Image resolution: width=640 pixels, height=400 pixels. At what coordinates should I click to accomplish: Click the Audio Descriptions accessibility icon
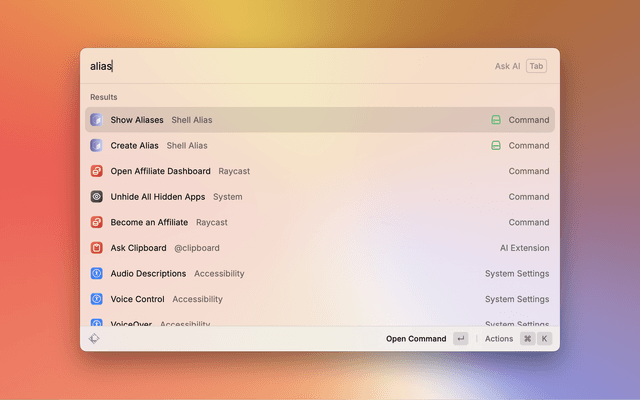(x=97, y=274)
